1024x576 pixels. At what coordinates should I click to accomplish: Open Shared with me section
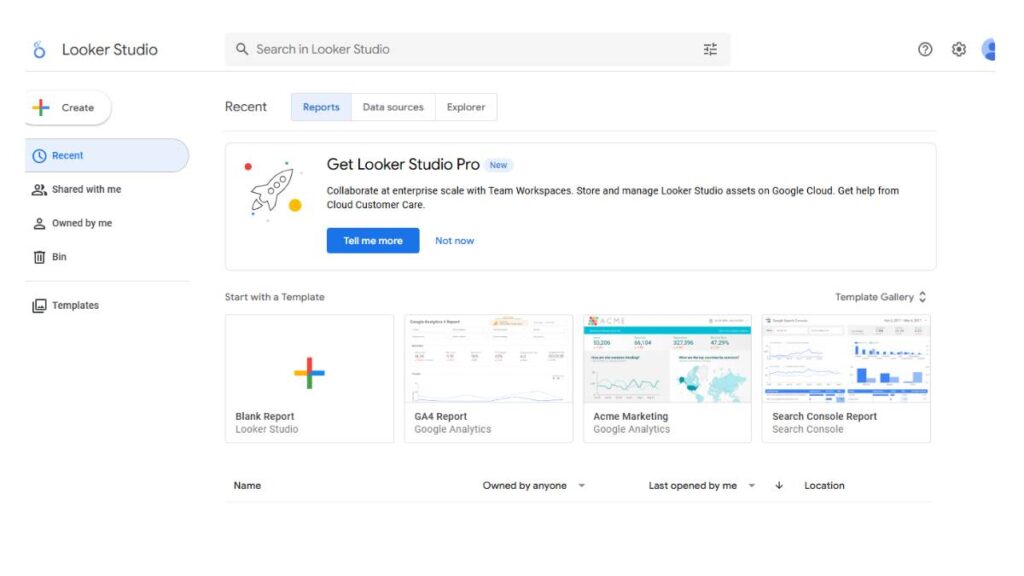(x=86, y=189)
